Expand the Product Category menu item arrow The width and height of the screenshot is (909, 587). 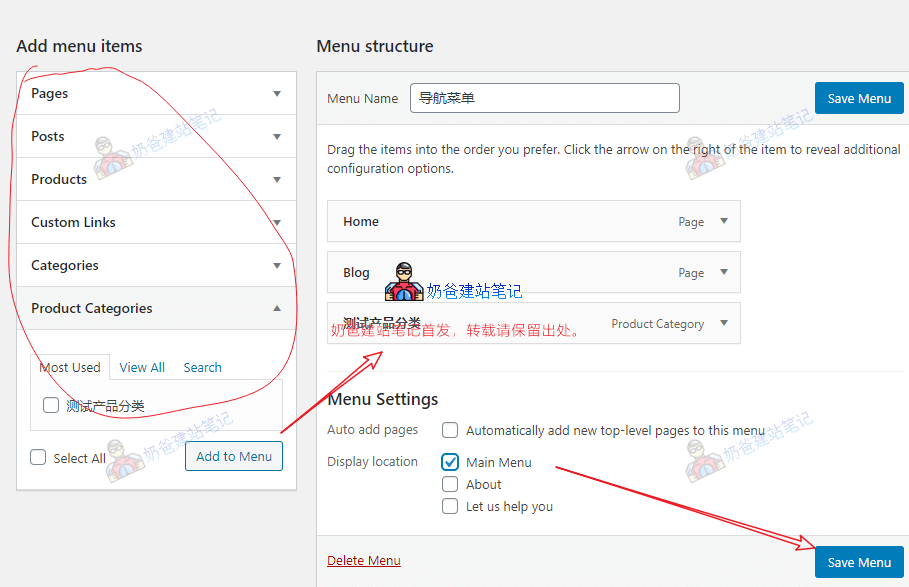724,323
